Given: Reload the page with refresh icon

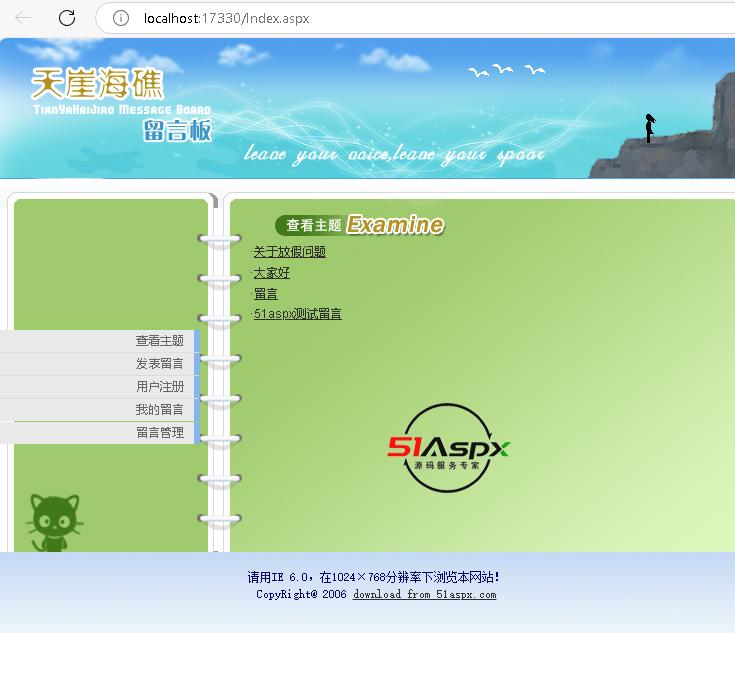Looking at the screenshot, I should pos(67,18).
